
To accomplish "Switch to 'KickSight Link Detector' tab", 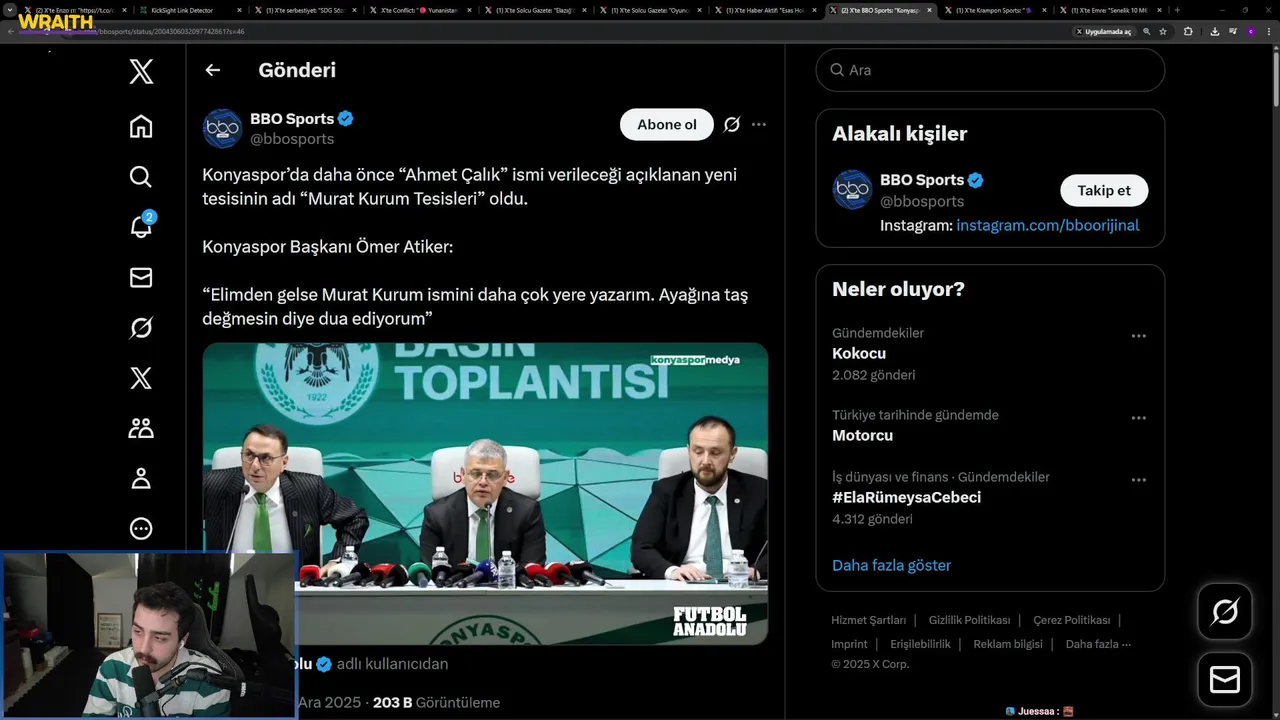I will click(x=190, y=10).
